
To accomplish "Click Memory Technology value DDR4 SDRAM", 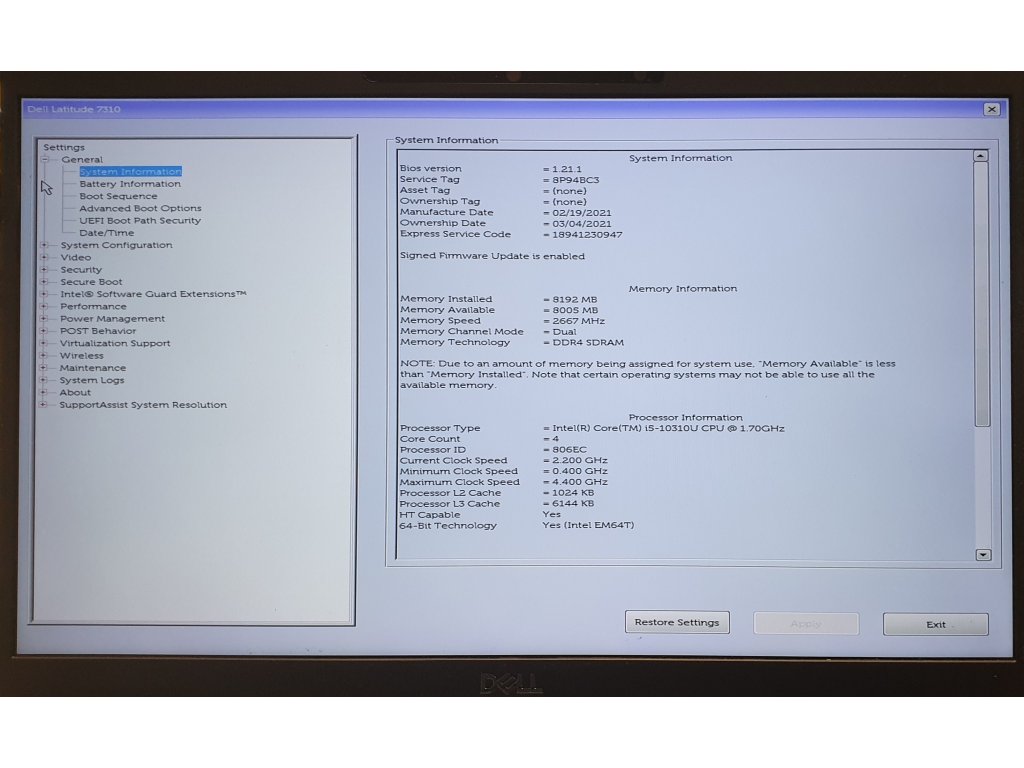I will pos(588,342).
